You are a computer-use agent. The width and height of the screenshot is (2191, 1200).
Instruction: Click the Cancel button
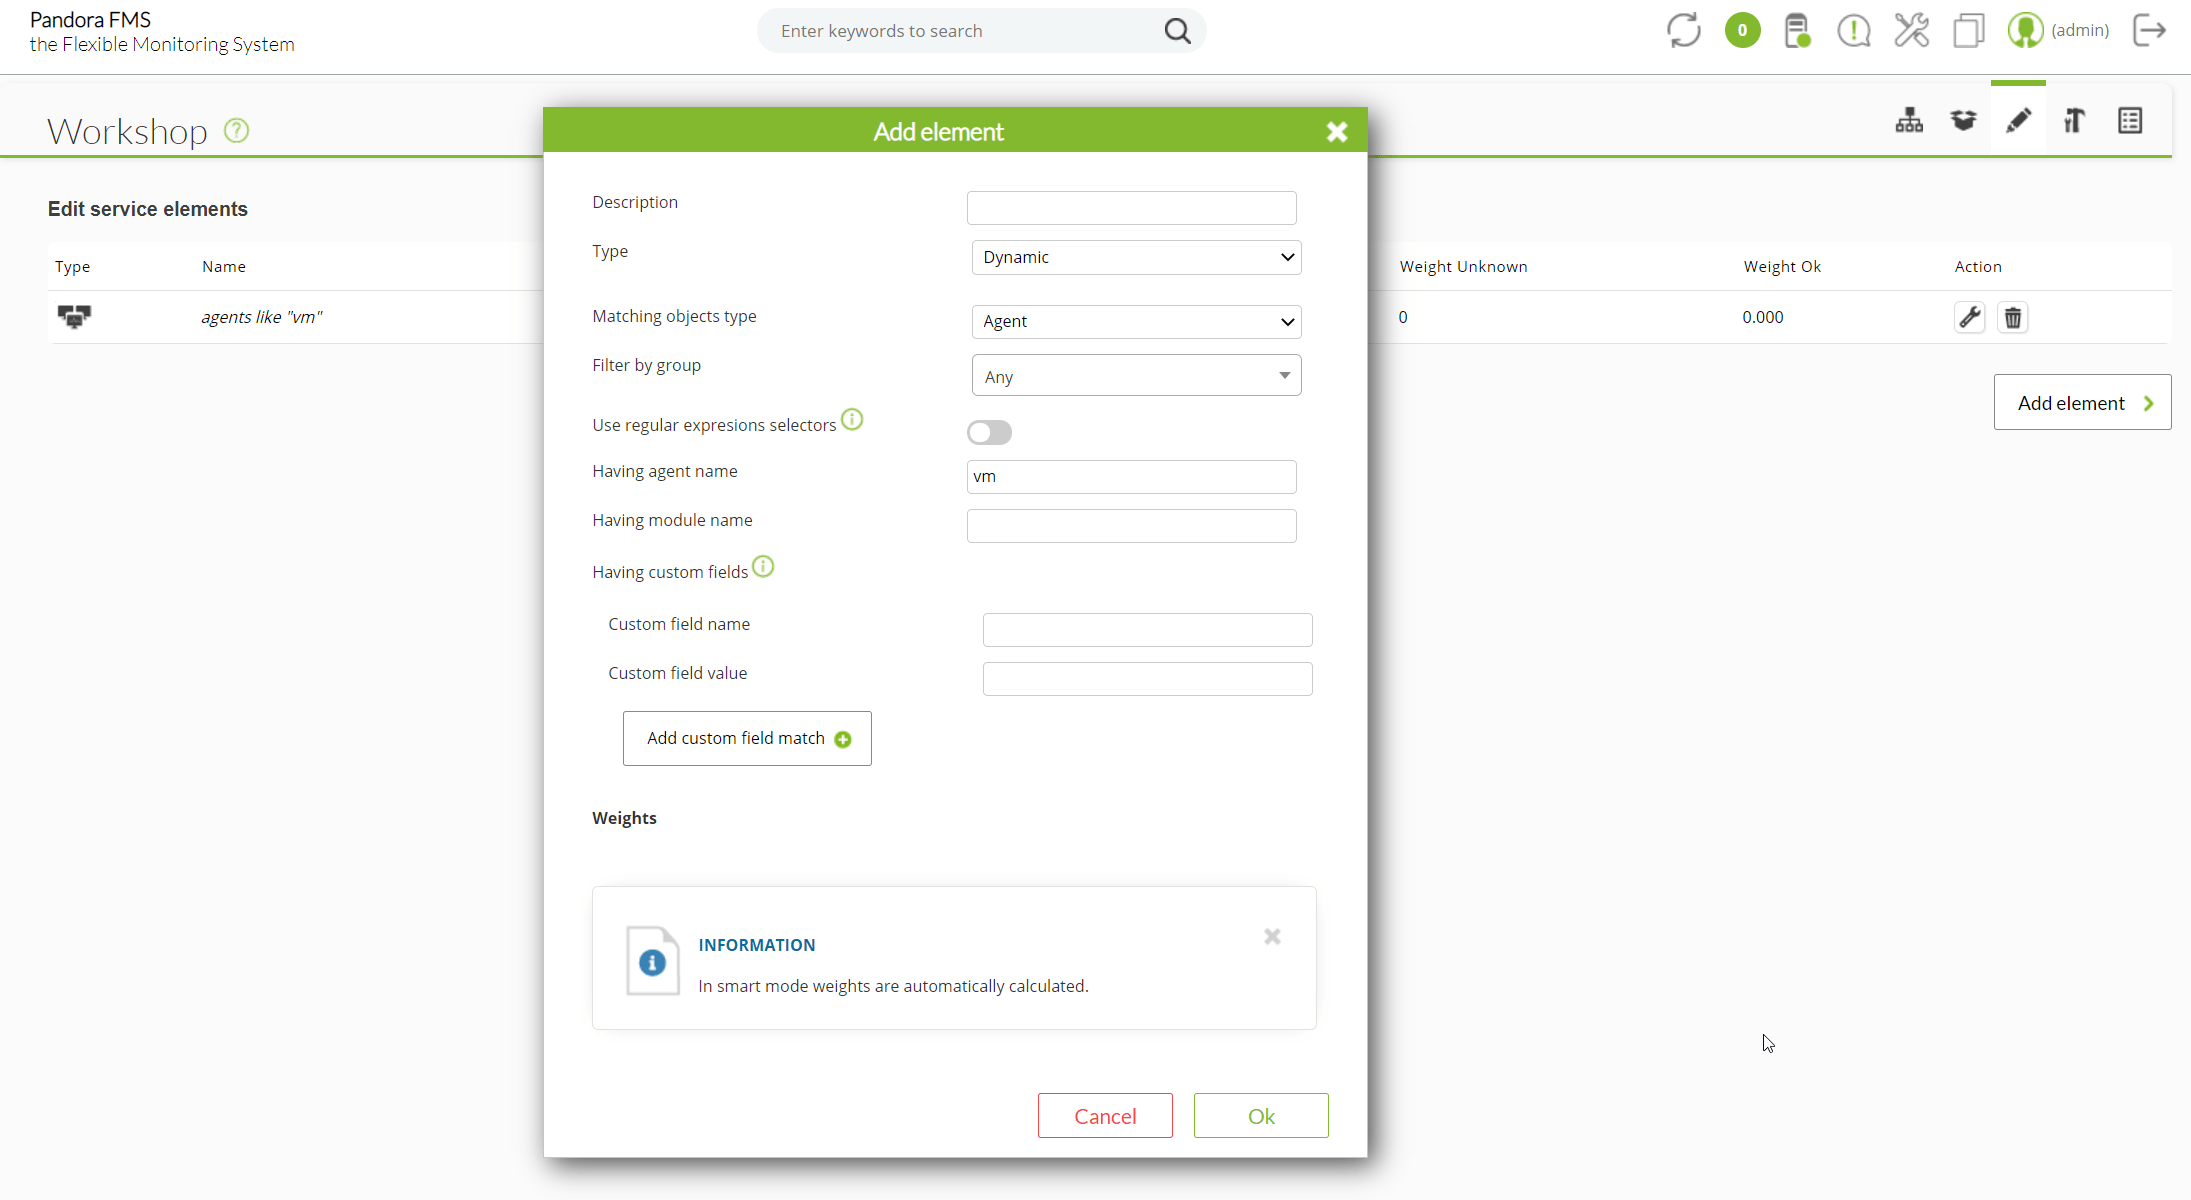(1105, 1115)
